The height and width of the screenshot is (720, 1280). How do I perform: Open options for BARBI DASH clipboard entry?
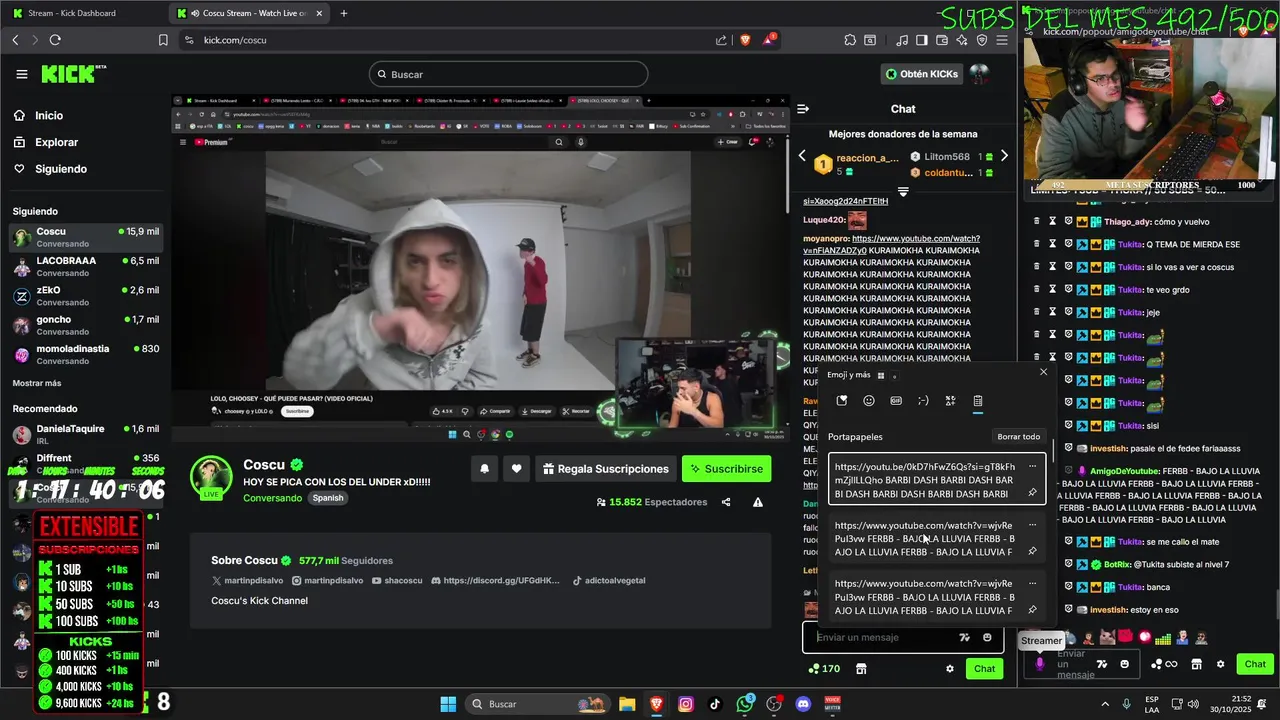click(x=1032, y=466)
